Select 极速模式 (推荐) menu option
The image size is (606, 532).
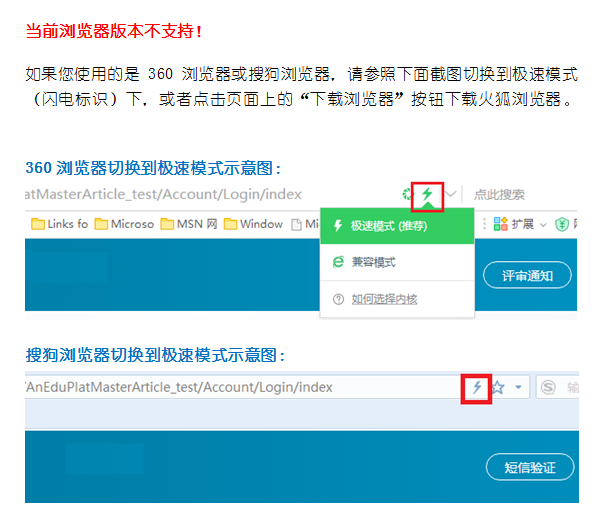396,226
